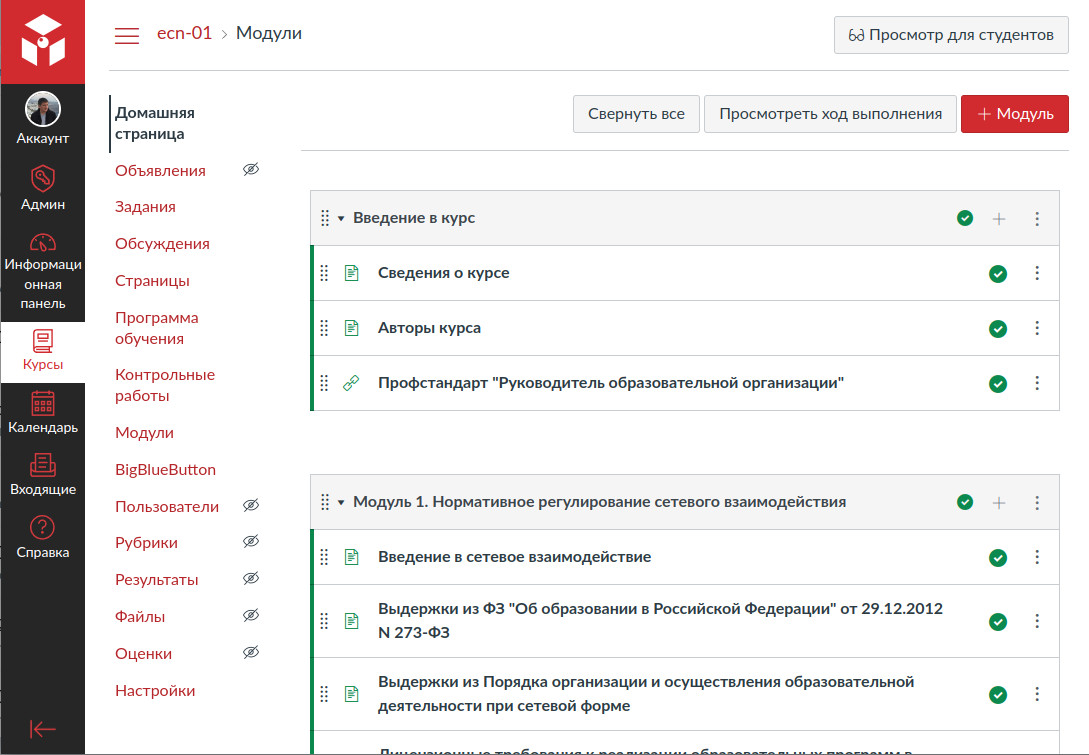Add item to 'Введение в курс' module with plus icon
Viewport: 1089px width, 755px height.
tap(998, 219)
